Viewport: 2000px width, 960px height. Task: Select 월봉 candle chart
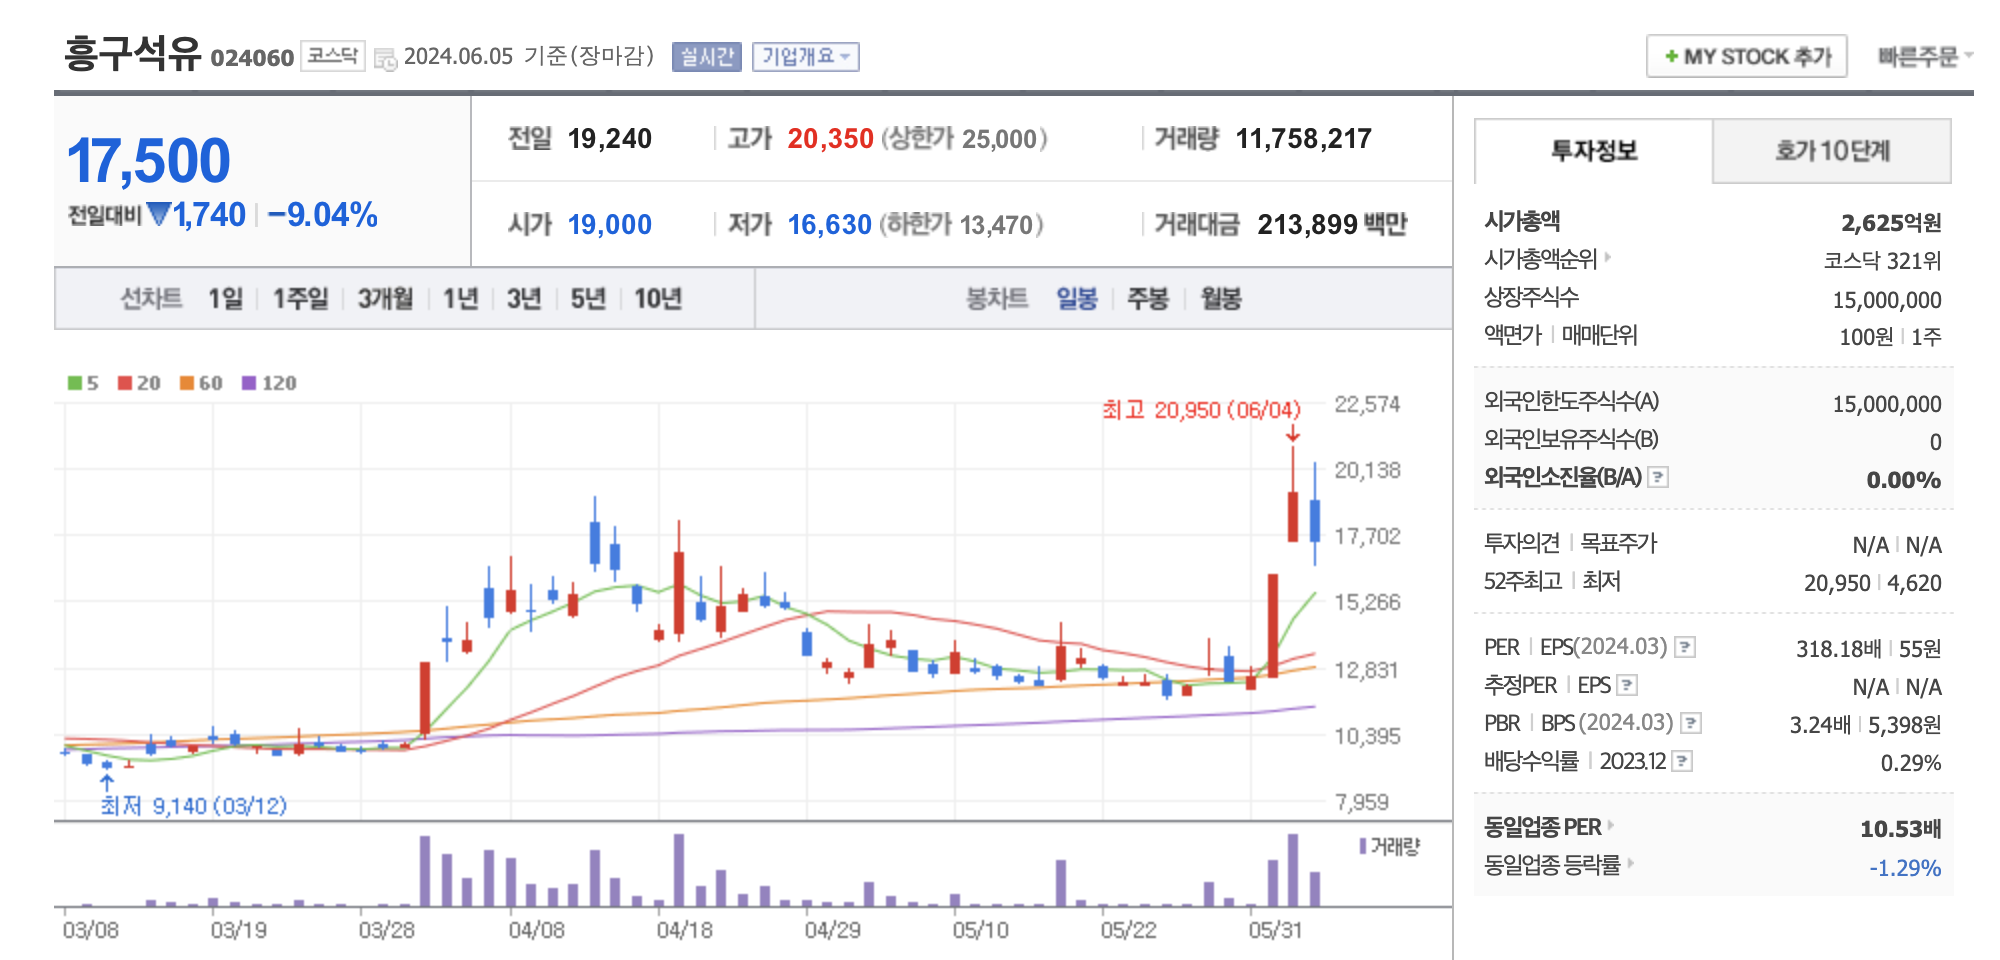click(1220, 298)
